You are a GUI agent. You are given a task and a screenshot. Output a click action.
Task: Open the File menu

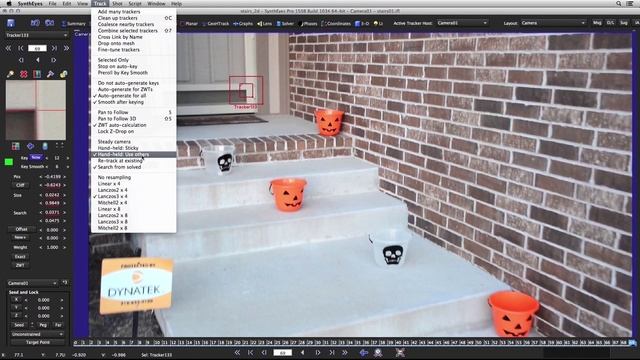53,4
